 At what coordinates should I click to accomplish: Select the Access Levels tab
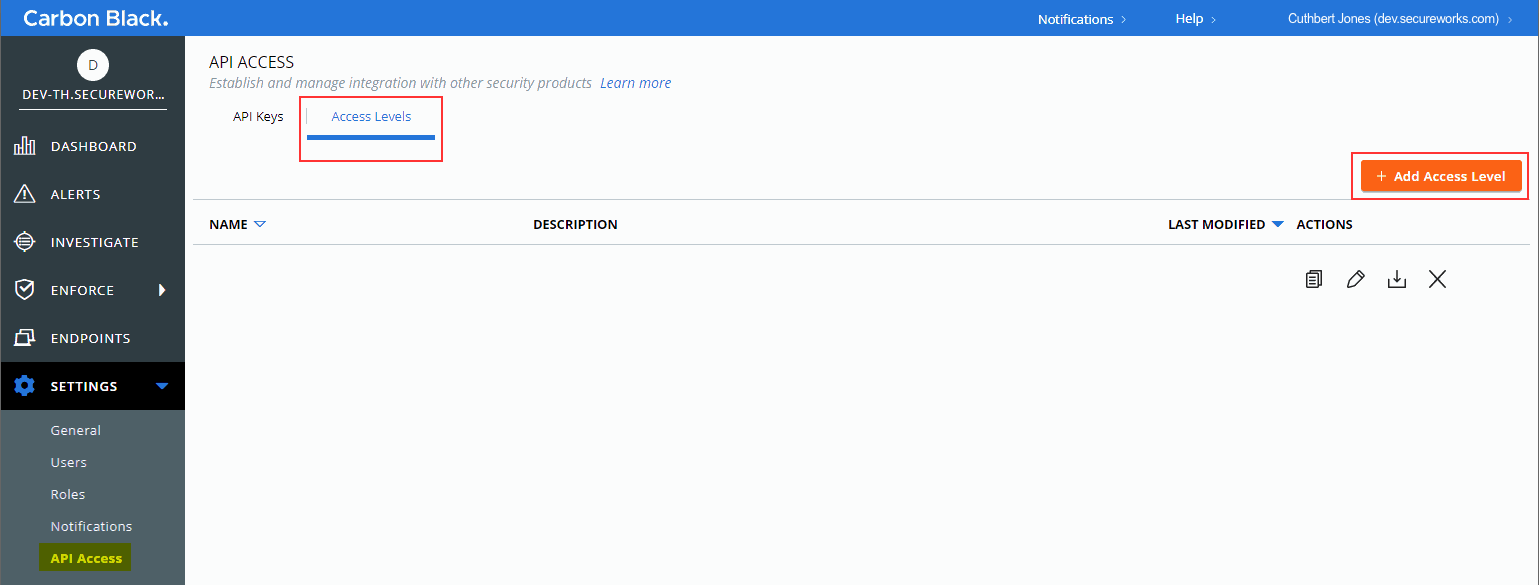click(371, 117)
